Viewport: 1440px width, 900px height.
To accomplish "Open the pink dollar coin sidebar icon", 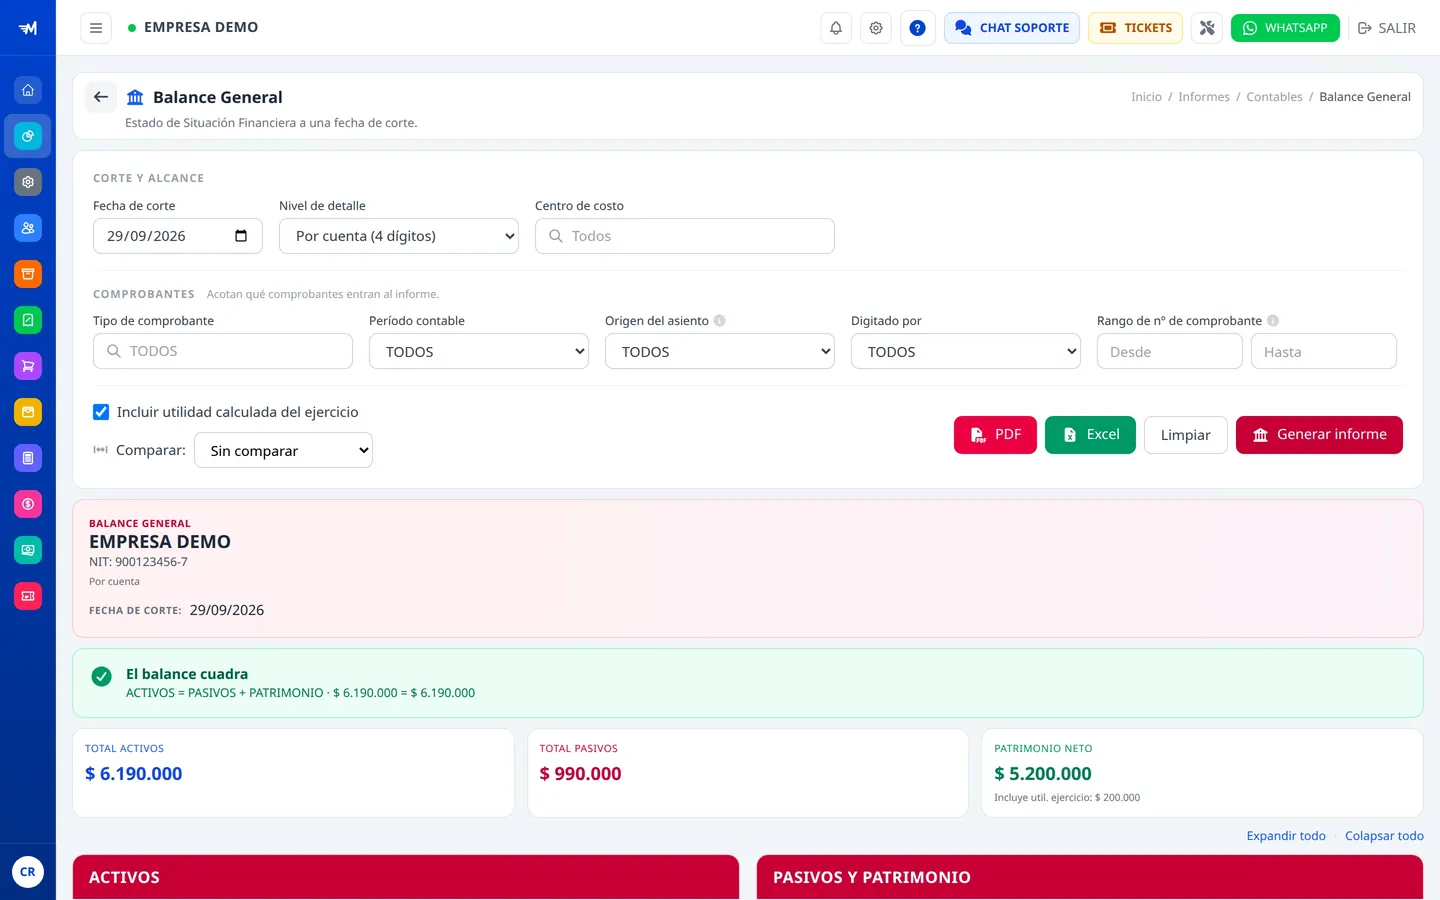I will pos(28,504).
